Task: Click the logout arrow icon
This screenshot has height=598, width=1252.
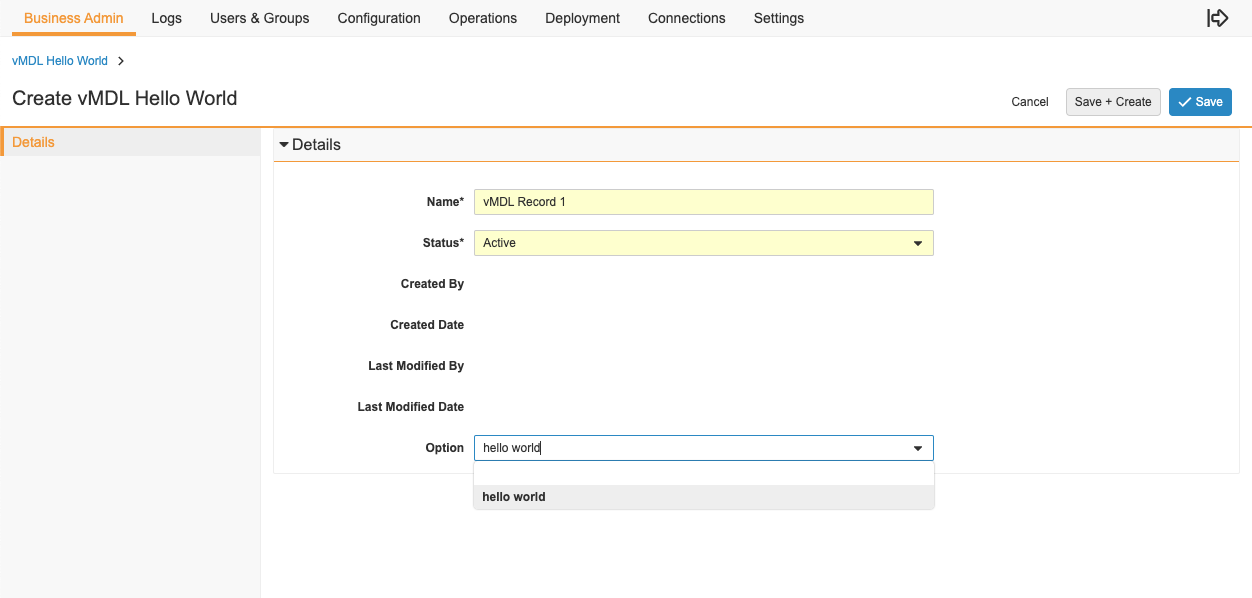Action: (x=1217, y=18)
